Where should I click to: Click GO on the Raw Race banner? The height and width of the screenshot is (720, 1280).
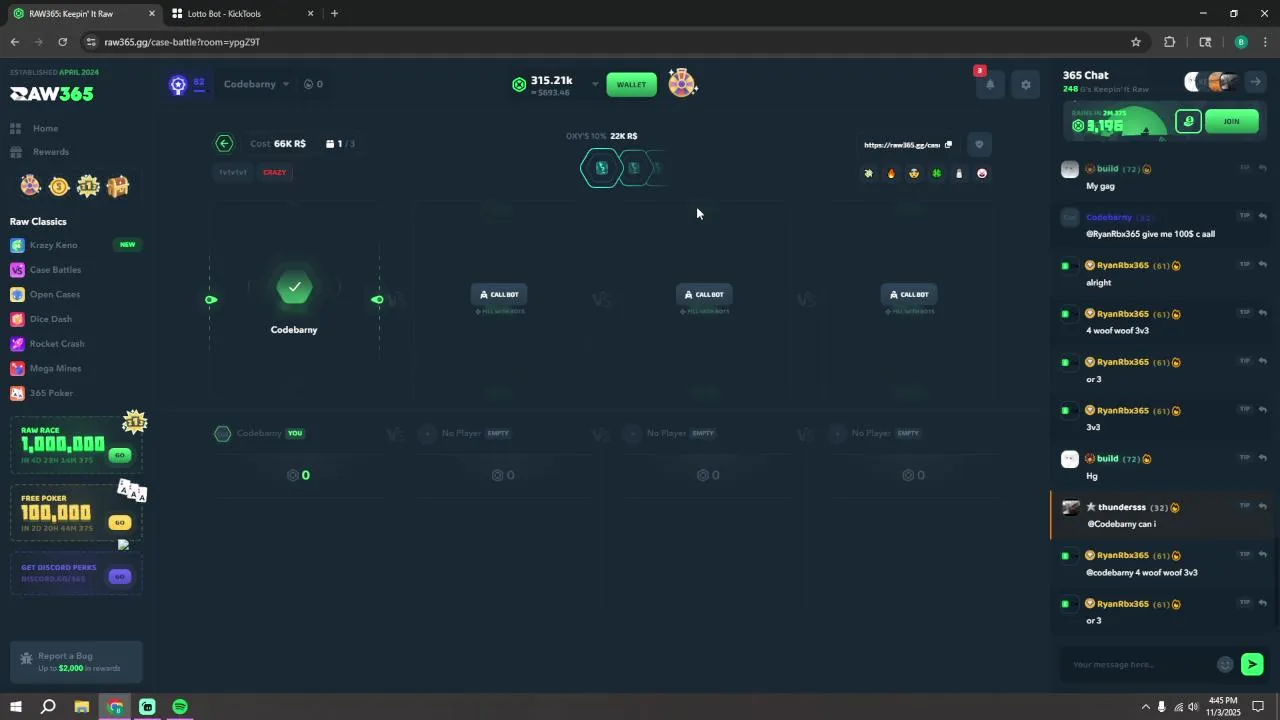(120, 455)
